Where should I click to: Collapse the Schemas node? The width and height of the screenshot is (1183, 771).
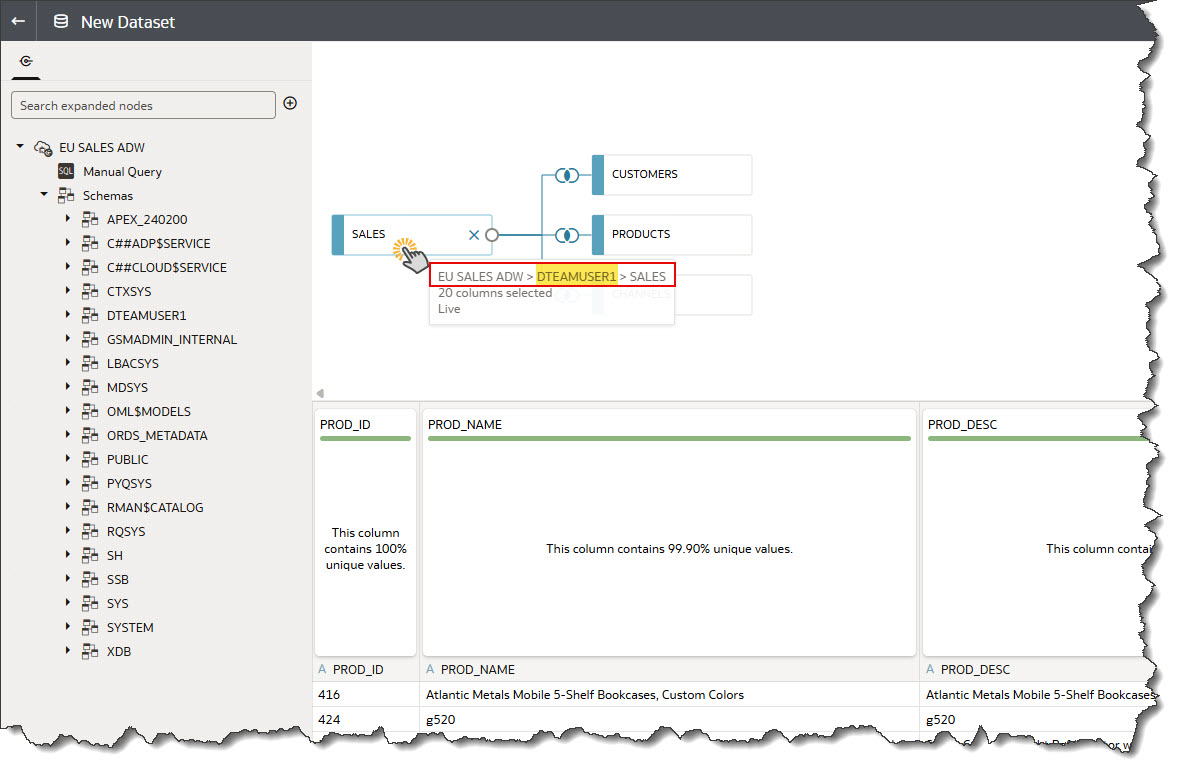pos(44,195)
